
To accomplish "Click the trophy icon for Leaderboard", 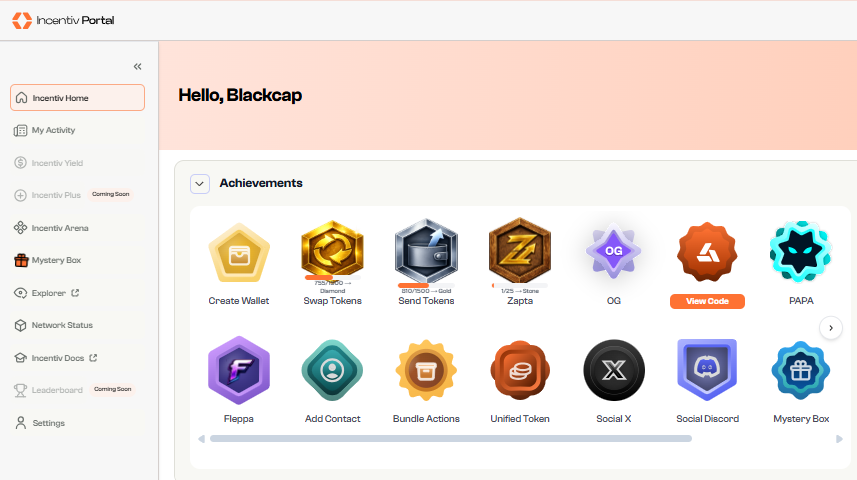I will (20, 390).
